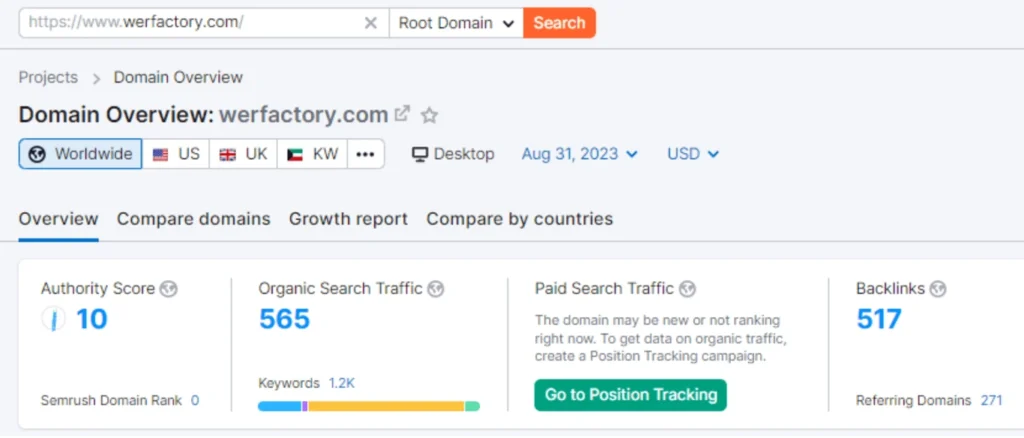This screenshot has width=1024, height=438.
Task: Open the USD currency dropdown
Action: pos(693,154)
